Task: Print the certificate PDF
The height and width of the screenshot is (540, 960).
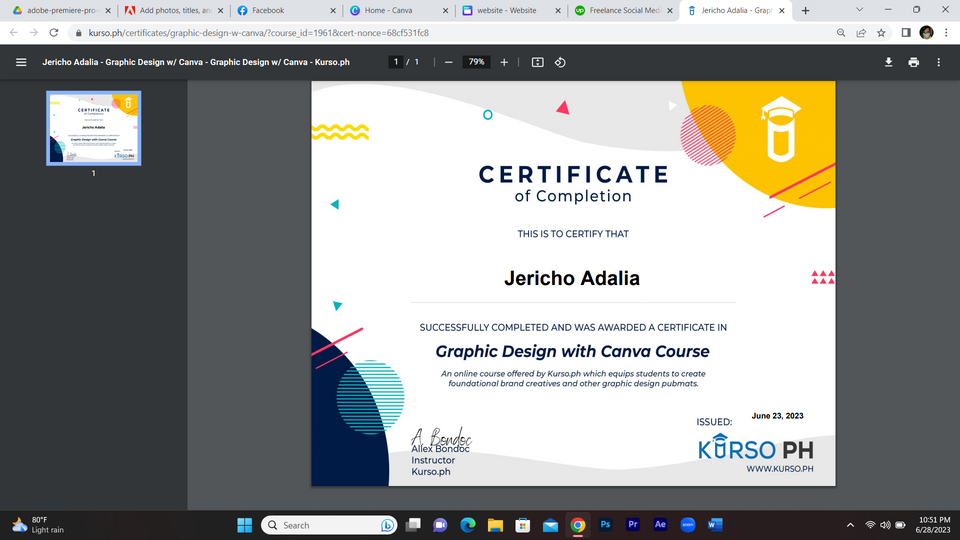Action: [913, 62]
